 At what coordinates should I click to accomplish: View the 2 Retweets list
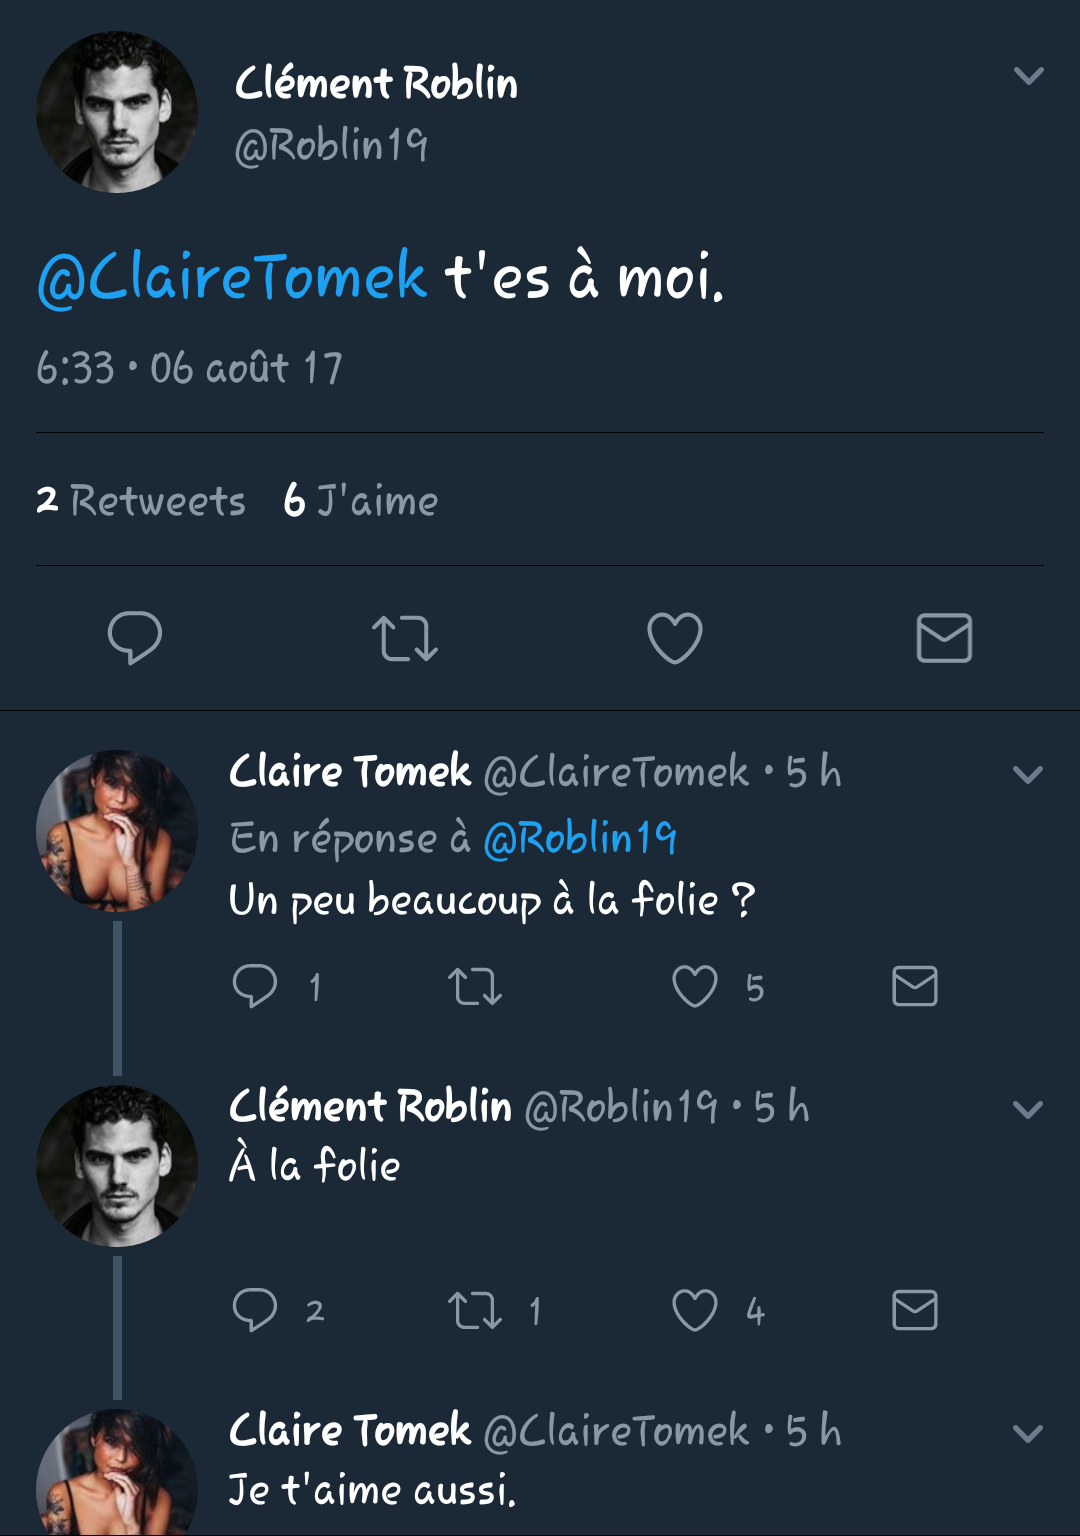(141, 500)
